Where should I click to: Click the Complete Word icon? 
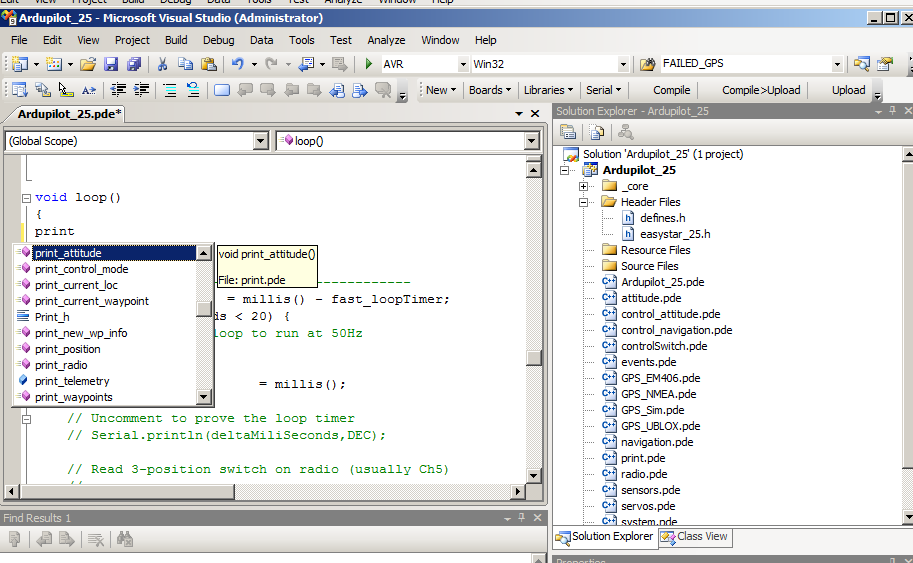coord(89,90)
